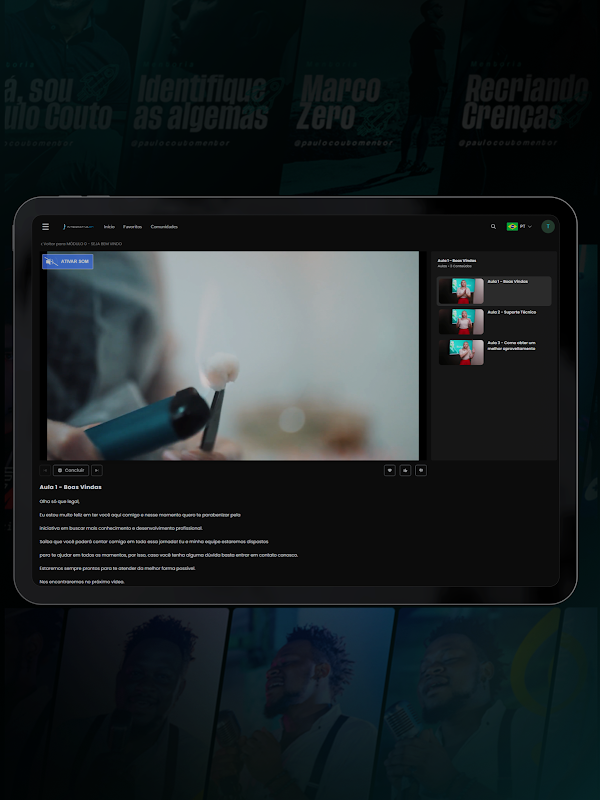Open the search magnifier icon

pyautogui.click(x=493, y=227)
